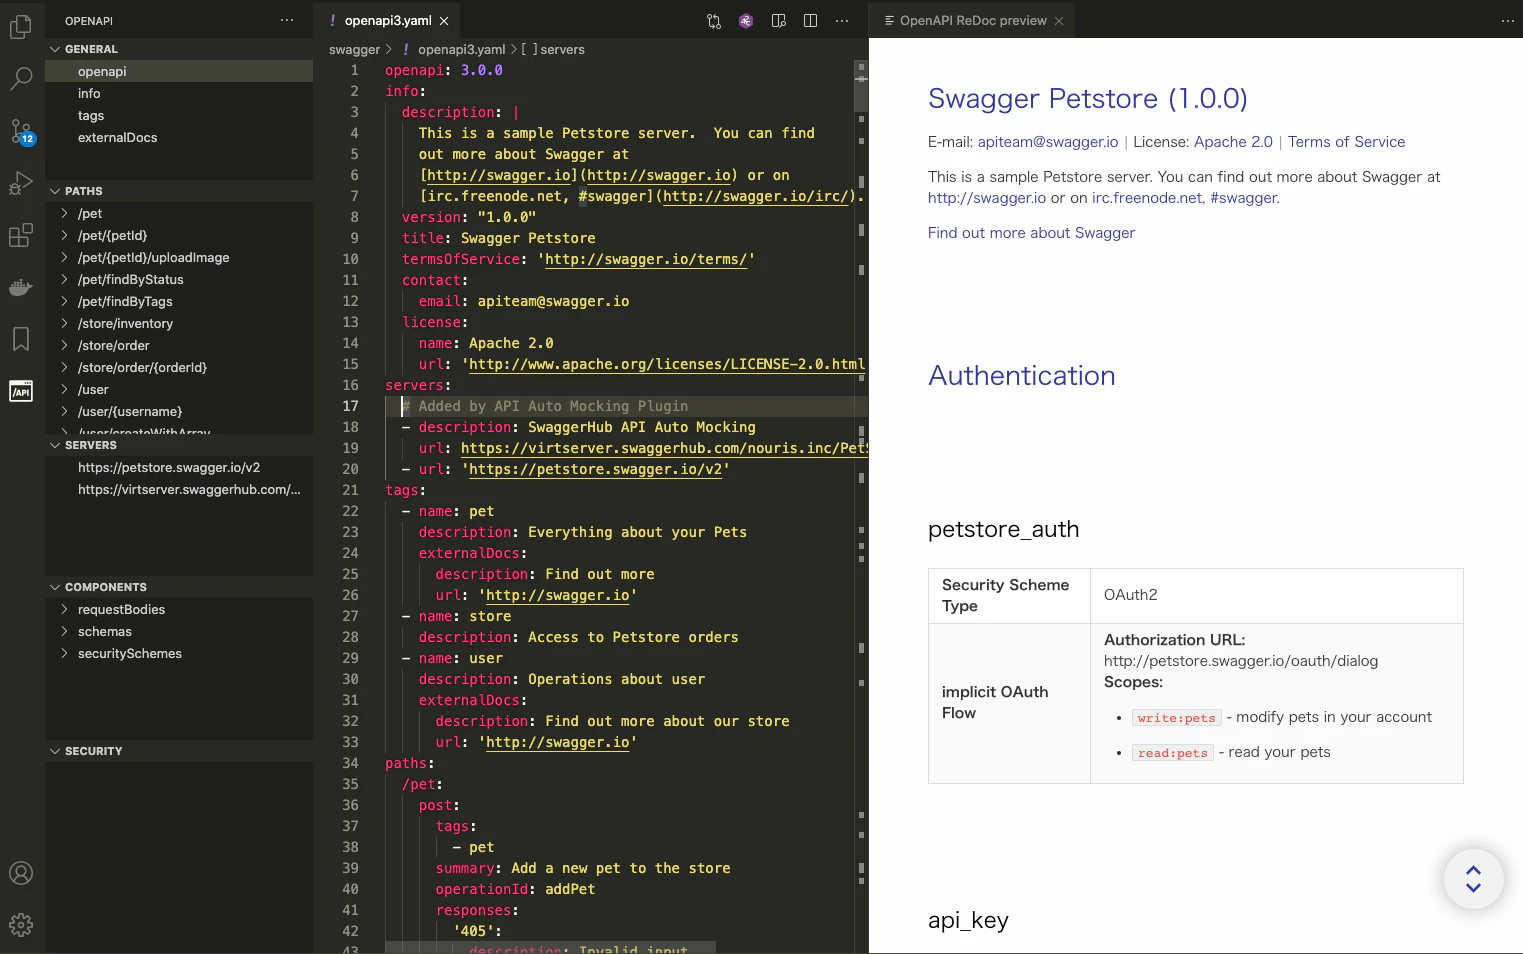Click the read:pets scope label
Screen dimensions: 1523x954
coord(1172,753)
